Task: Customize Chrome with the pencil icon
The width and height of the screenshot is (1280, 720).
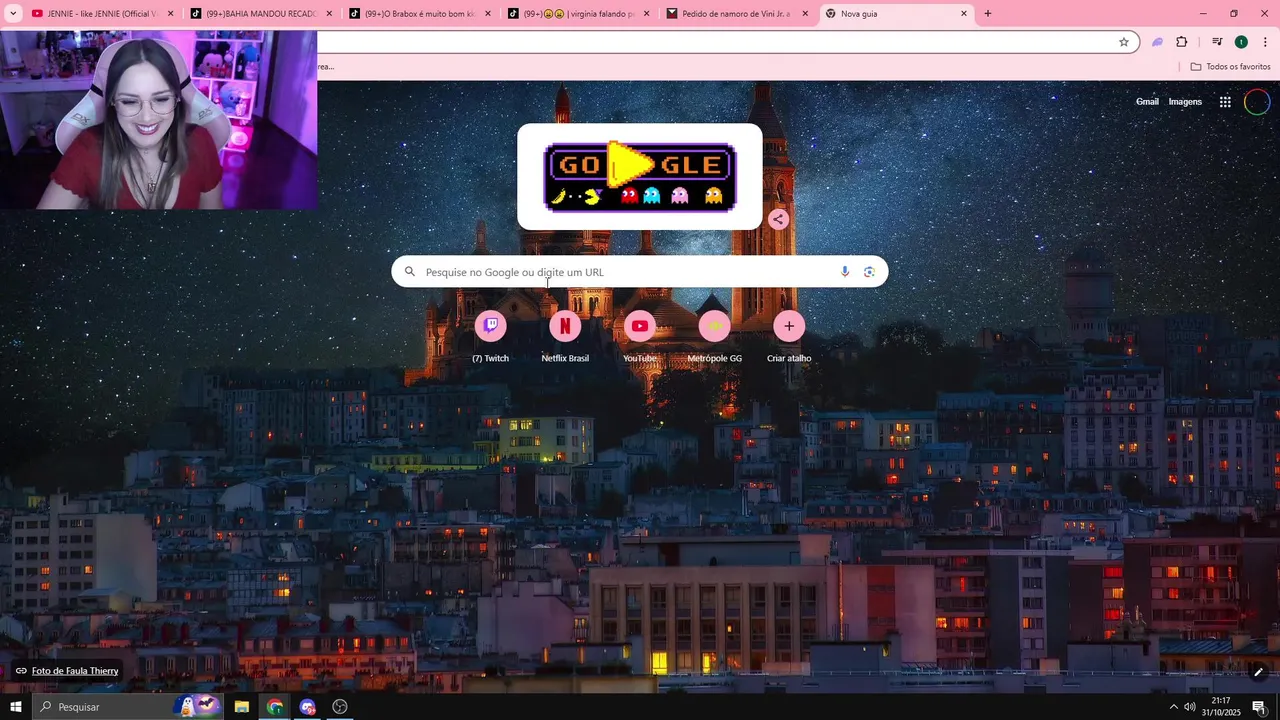Action: click(x=1258, y=672)
